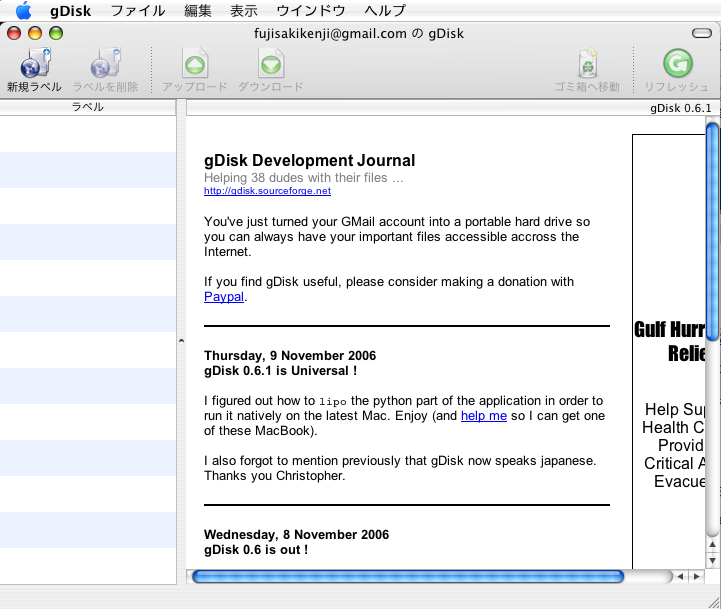Click the scroll up arrow

click(712, 545)
